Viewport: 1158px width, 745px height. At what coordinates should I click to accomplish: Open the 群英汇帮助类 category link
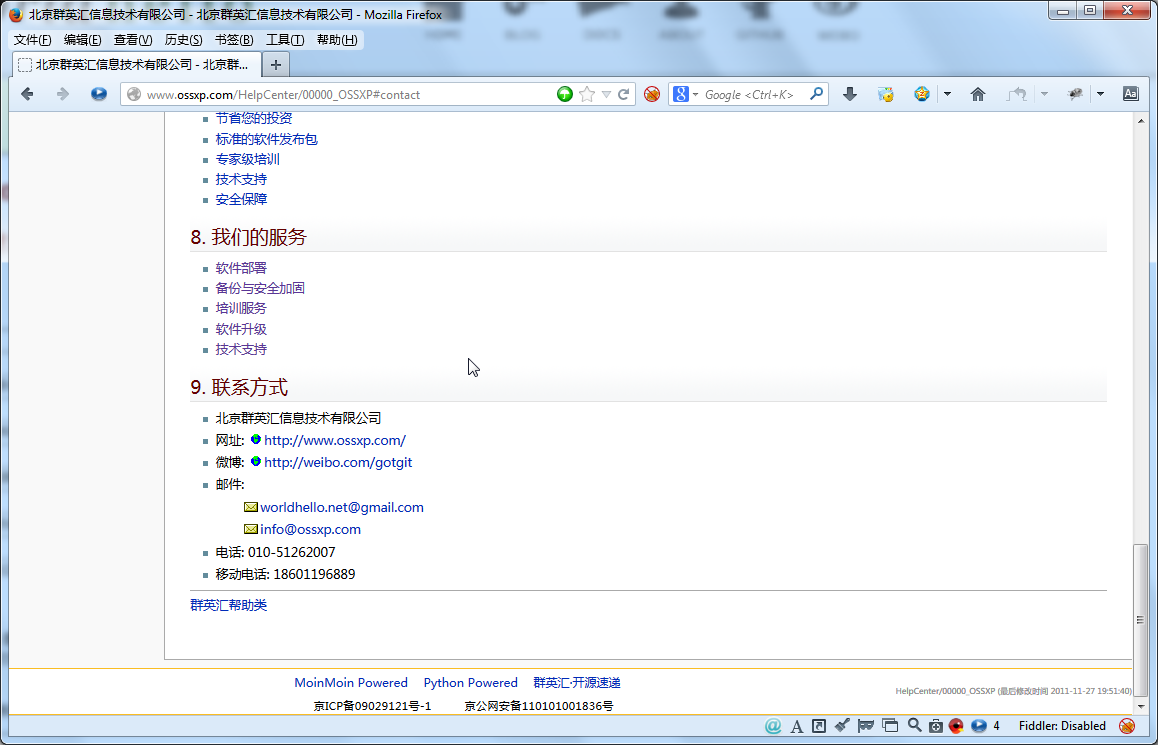228,605
